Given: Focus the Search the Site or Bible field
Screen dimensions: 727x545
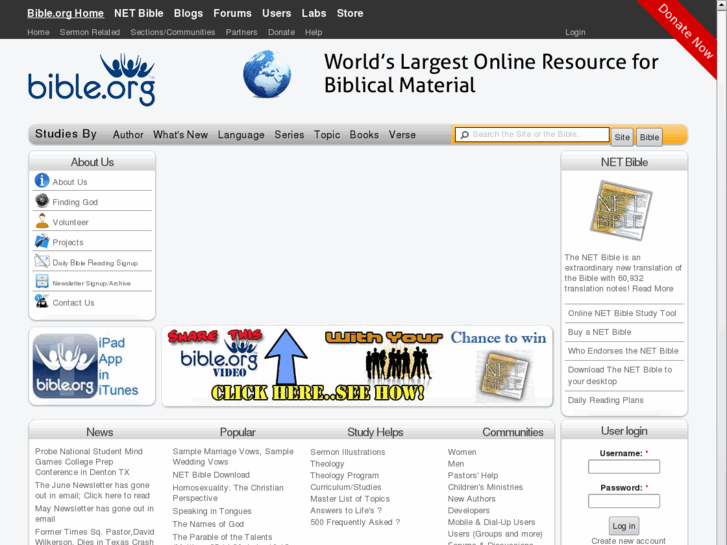Looking at the screenshot, I should pos(532,135).
